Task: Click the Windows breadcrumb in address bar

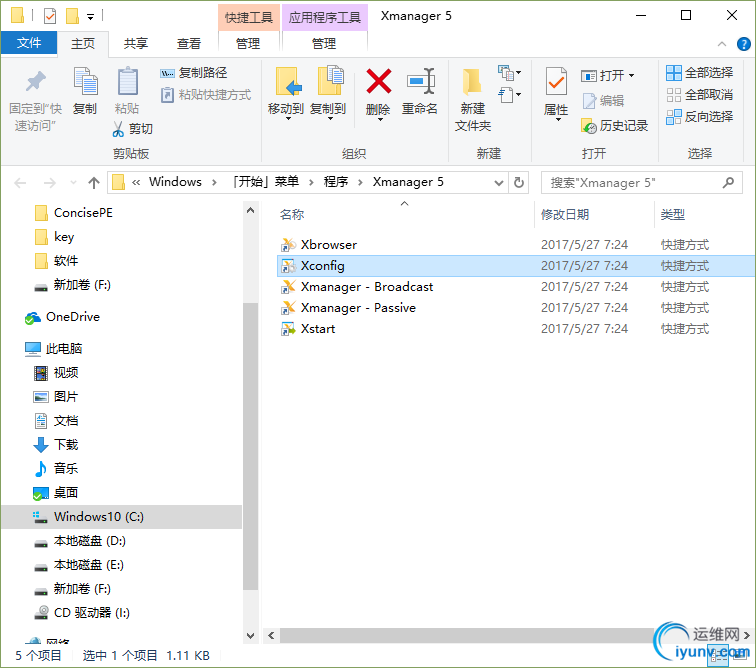Action: coord(176,182)
